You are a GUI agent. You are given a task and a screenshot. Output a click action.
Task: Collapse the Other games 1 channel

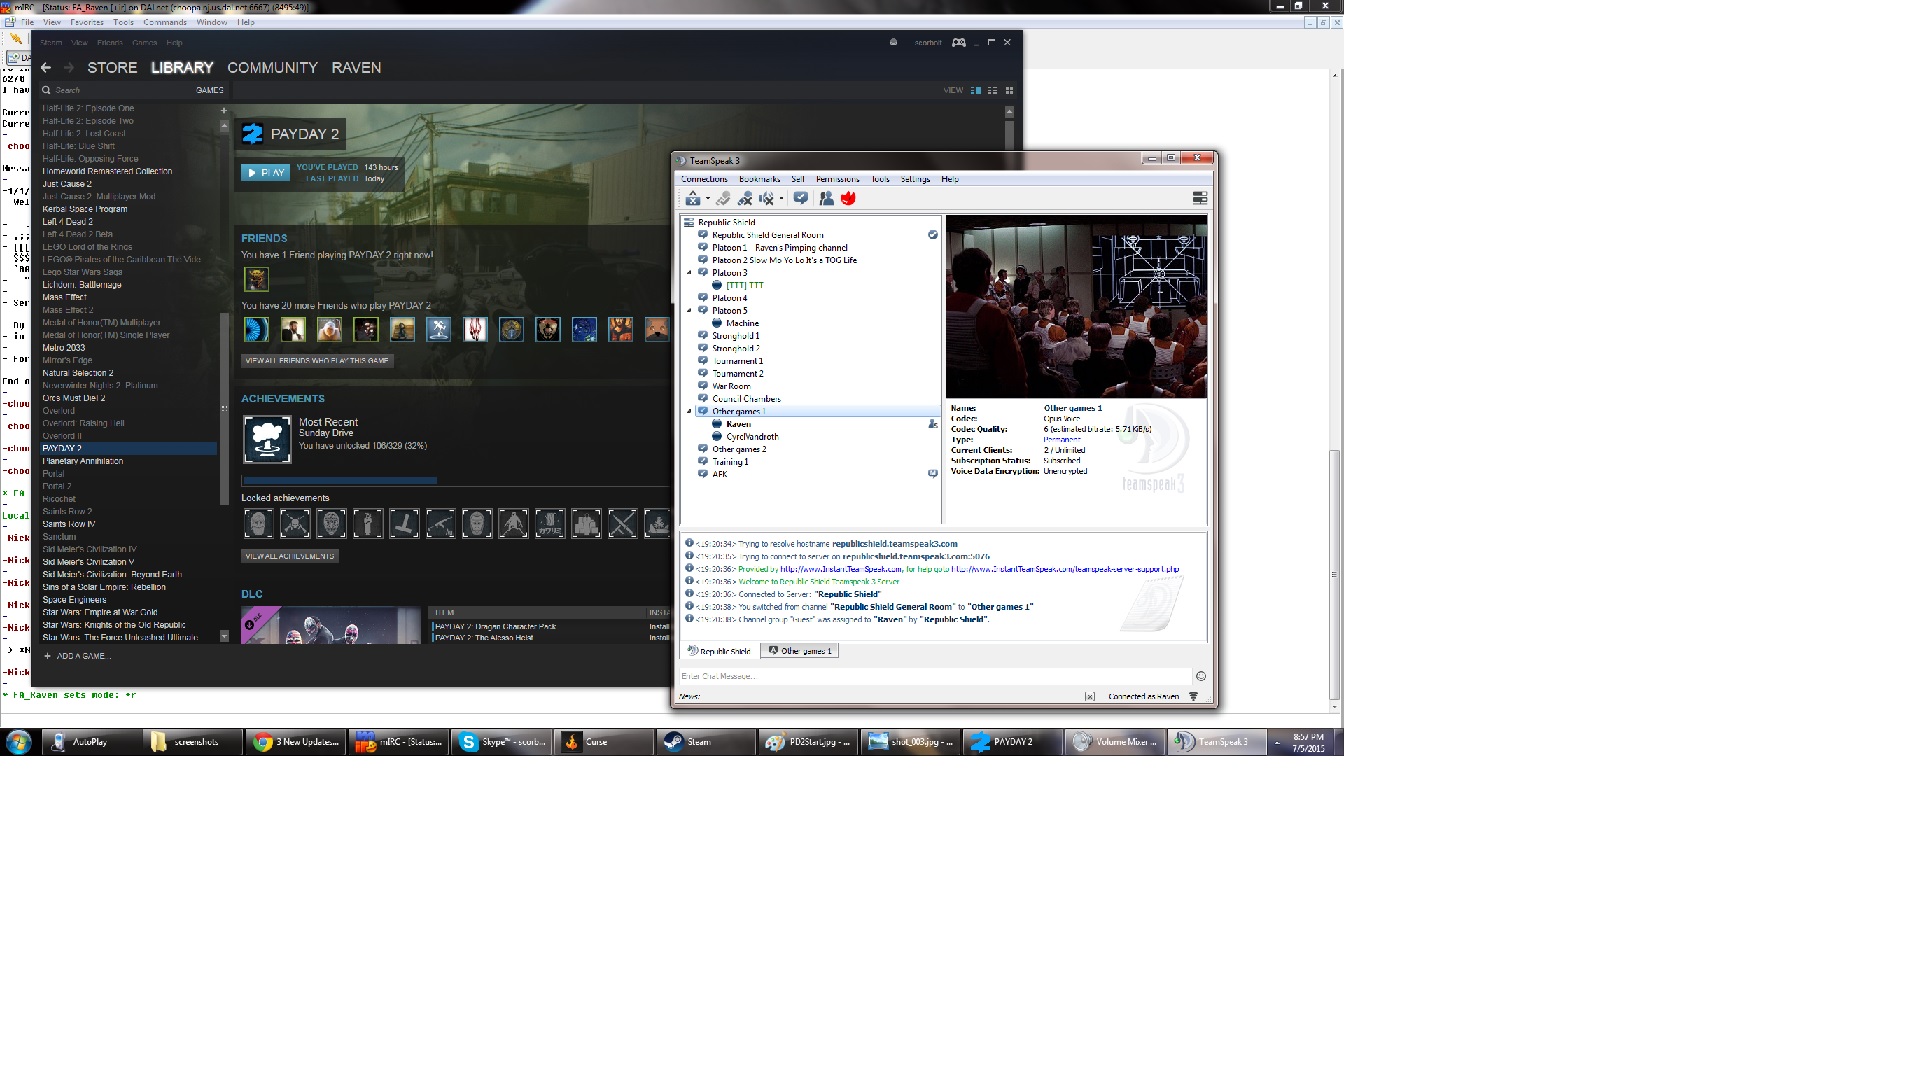coord(689,412)
